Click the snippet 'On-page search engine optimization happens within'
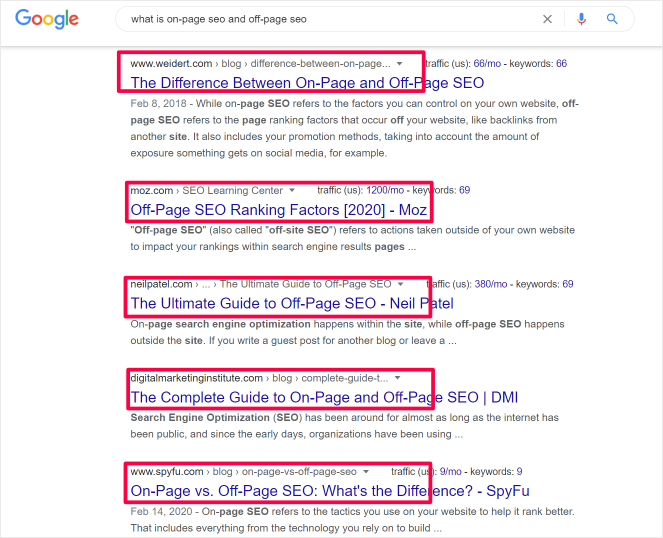Viewport: 663px width, 538px height. click(x=347, y=332)
